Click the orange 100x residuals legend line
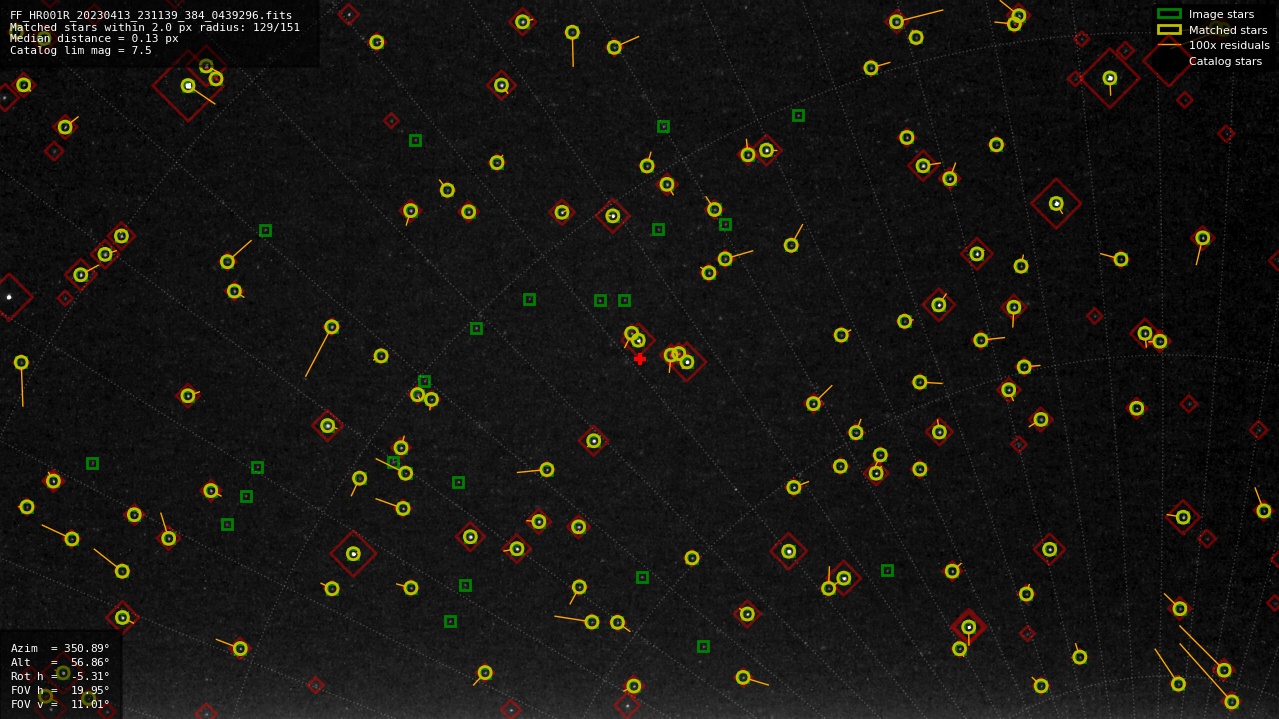This screenshot has height=719, width=1279. point(1169,45)
